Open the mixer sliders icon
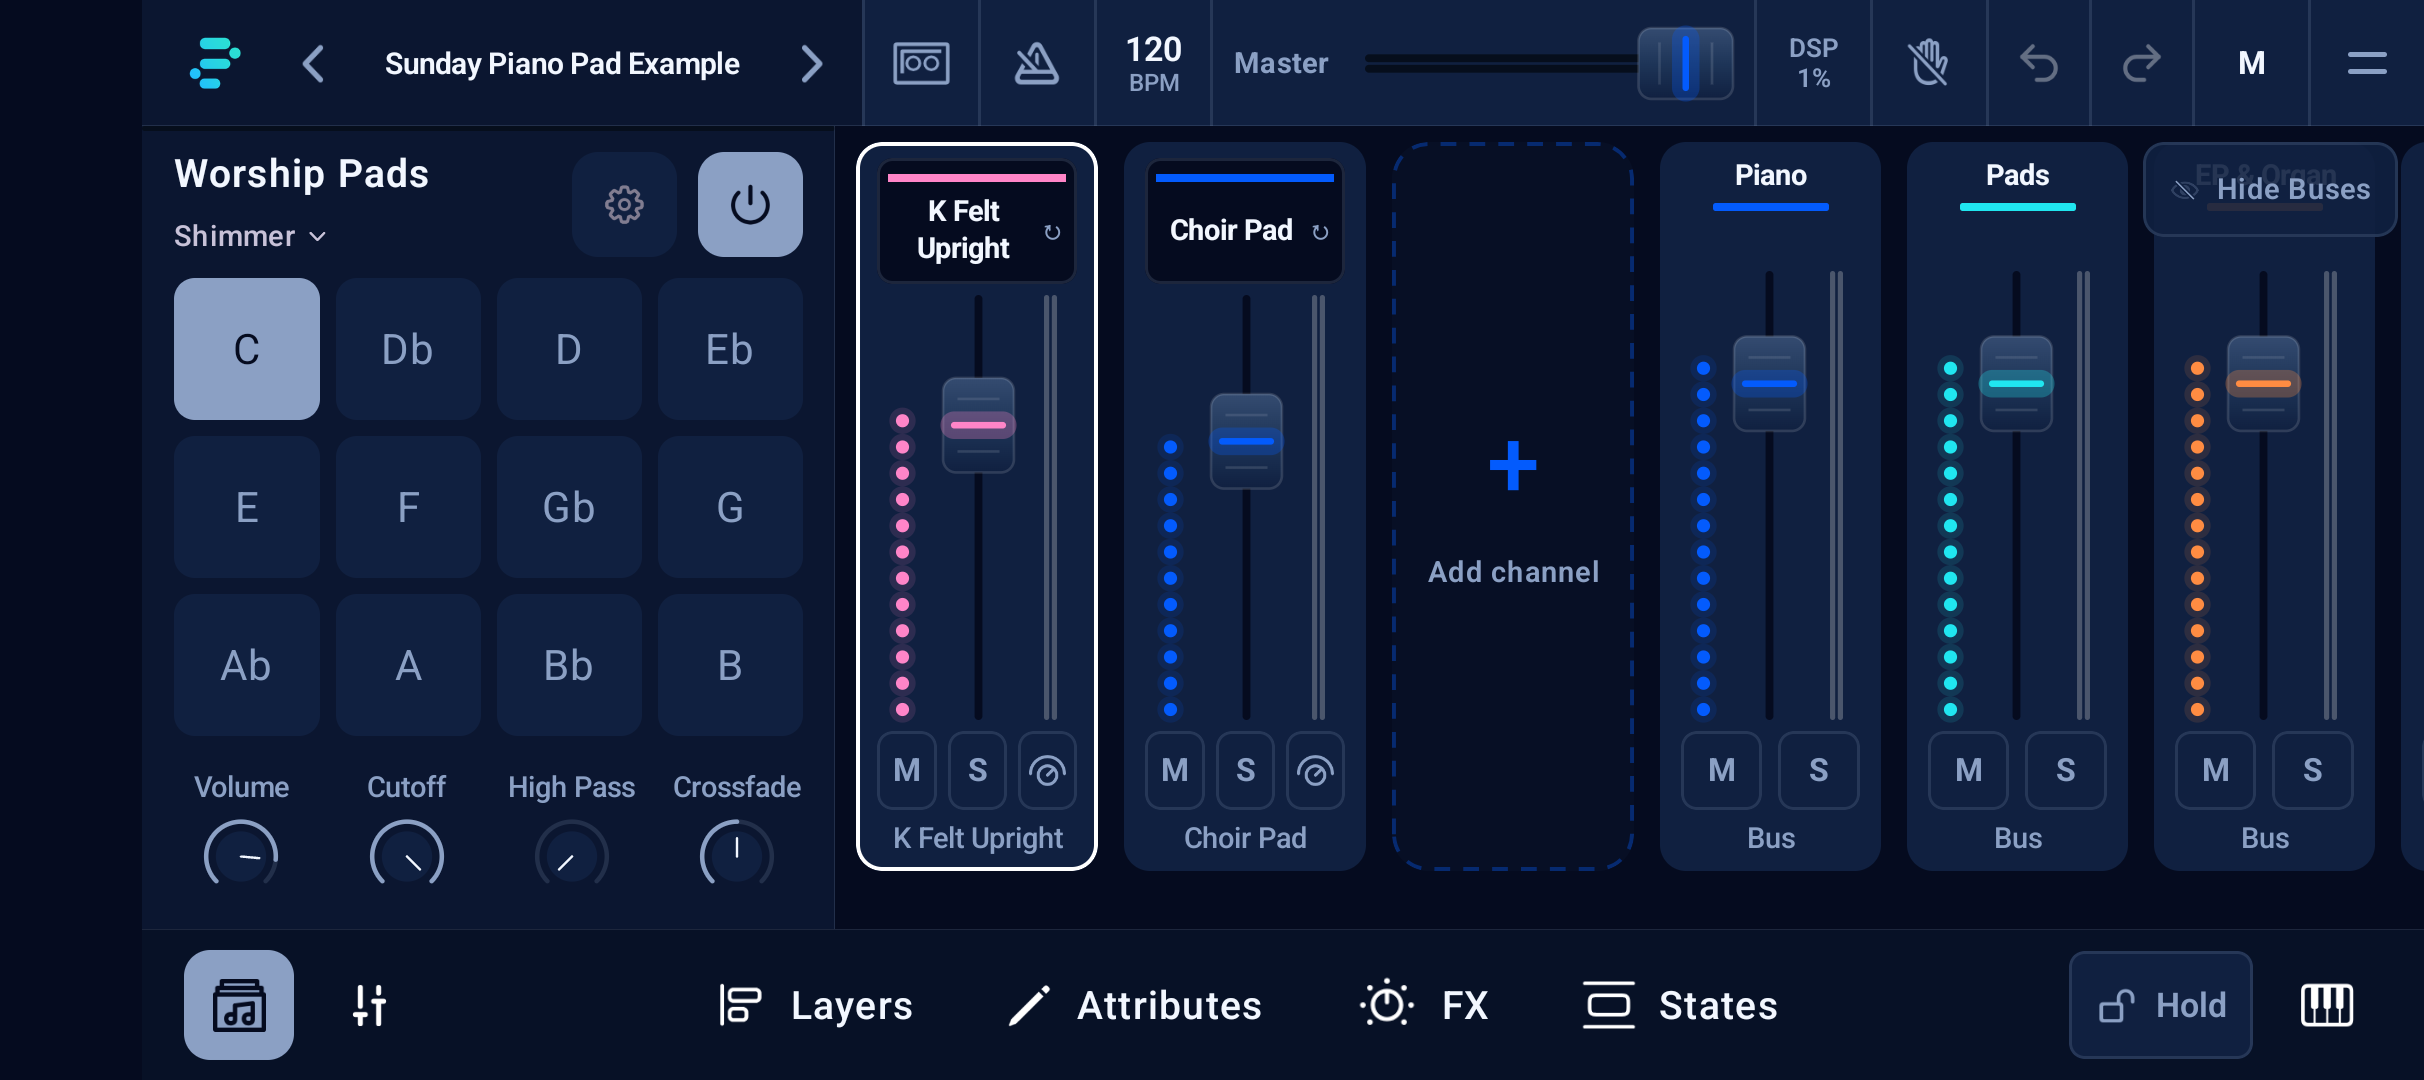2424x1080 pixels. 369,1004
